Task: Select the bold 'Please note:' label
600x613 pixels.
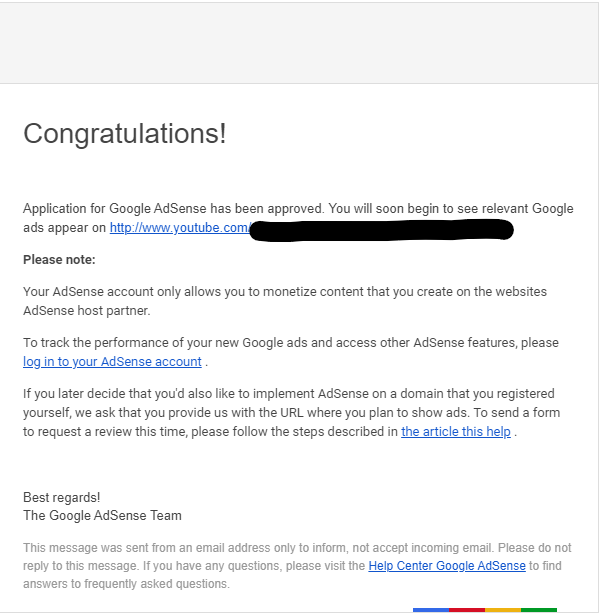Action: point(59,260)
